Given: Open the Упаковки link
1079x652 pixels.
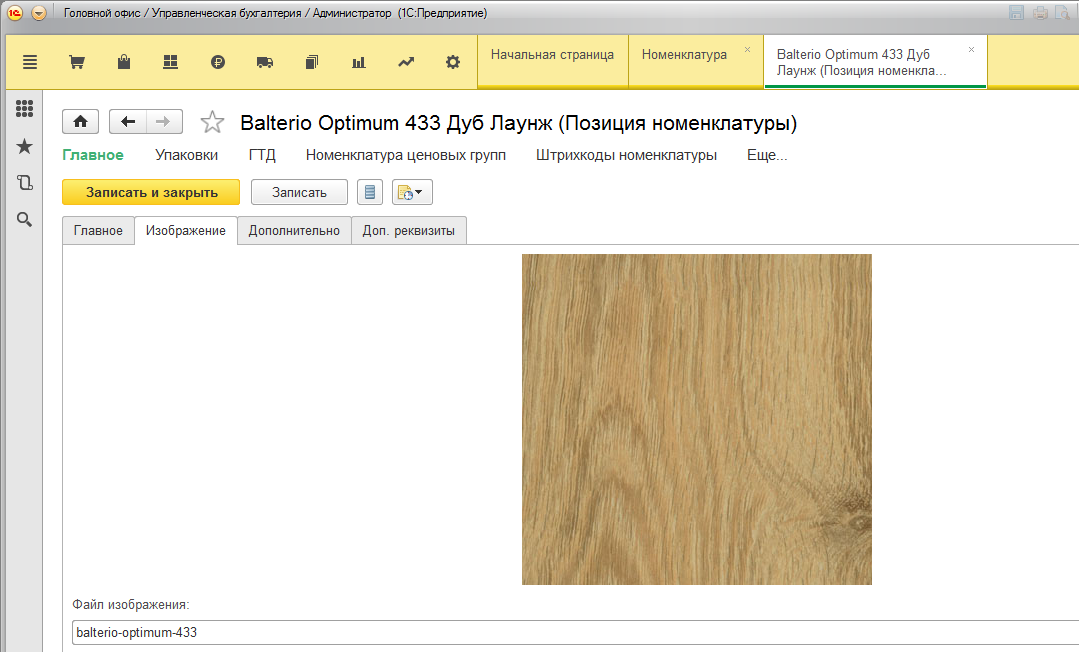Looking at the screenshot, I should pyautogui.click(x=186, y=155).
